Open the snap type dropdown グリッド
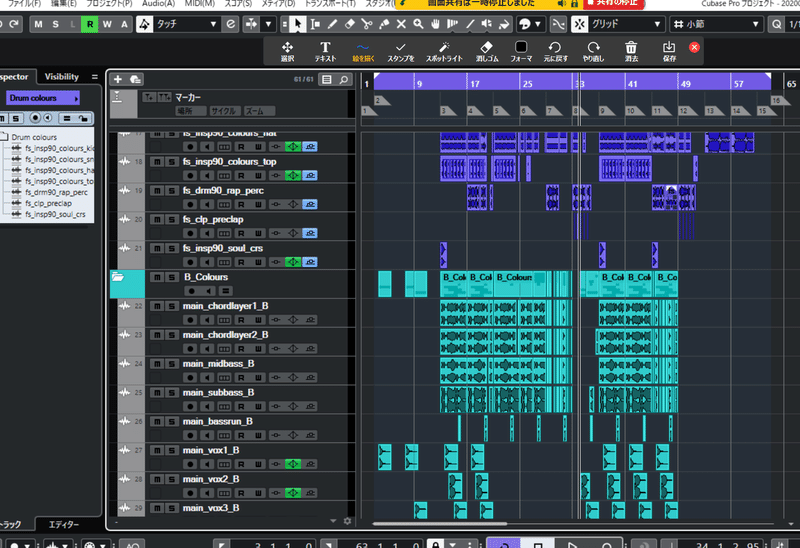 tap(626, 24)
